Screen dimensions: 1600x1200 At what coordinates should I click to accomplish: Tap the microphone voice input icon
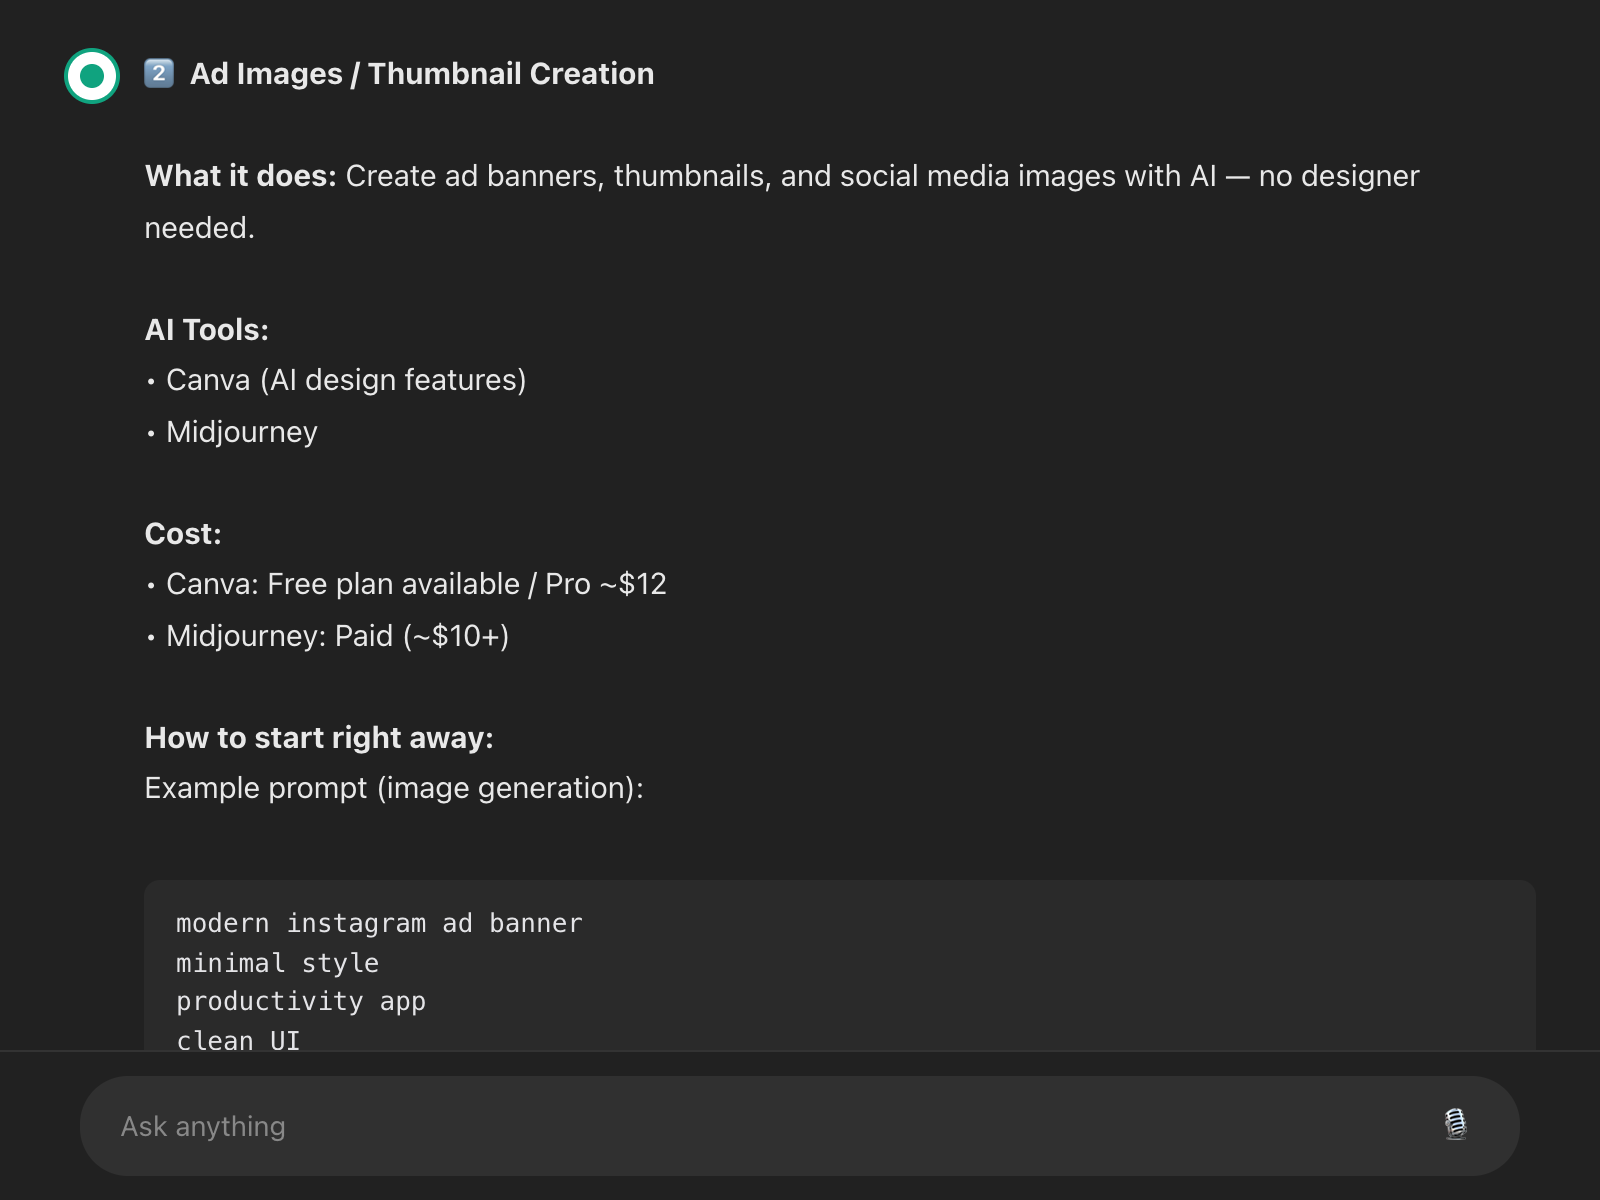click(x=1455, y=1125)
